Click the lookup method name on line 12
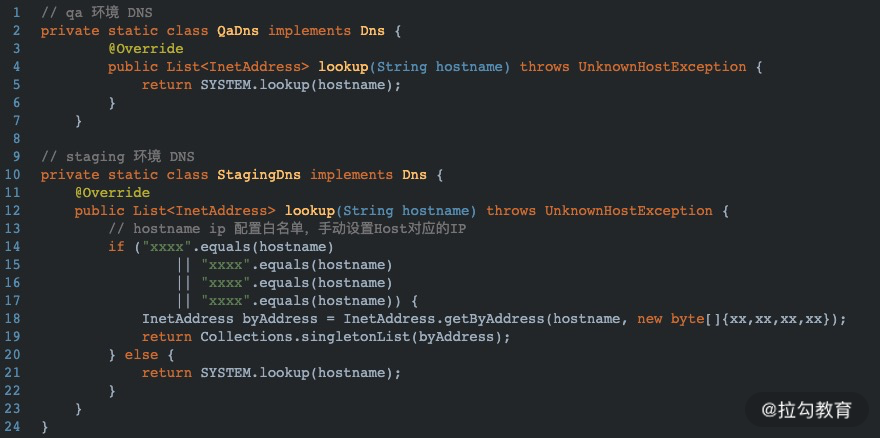 (x=310, y=211)
